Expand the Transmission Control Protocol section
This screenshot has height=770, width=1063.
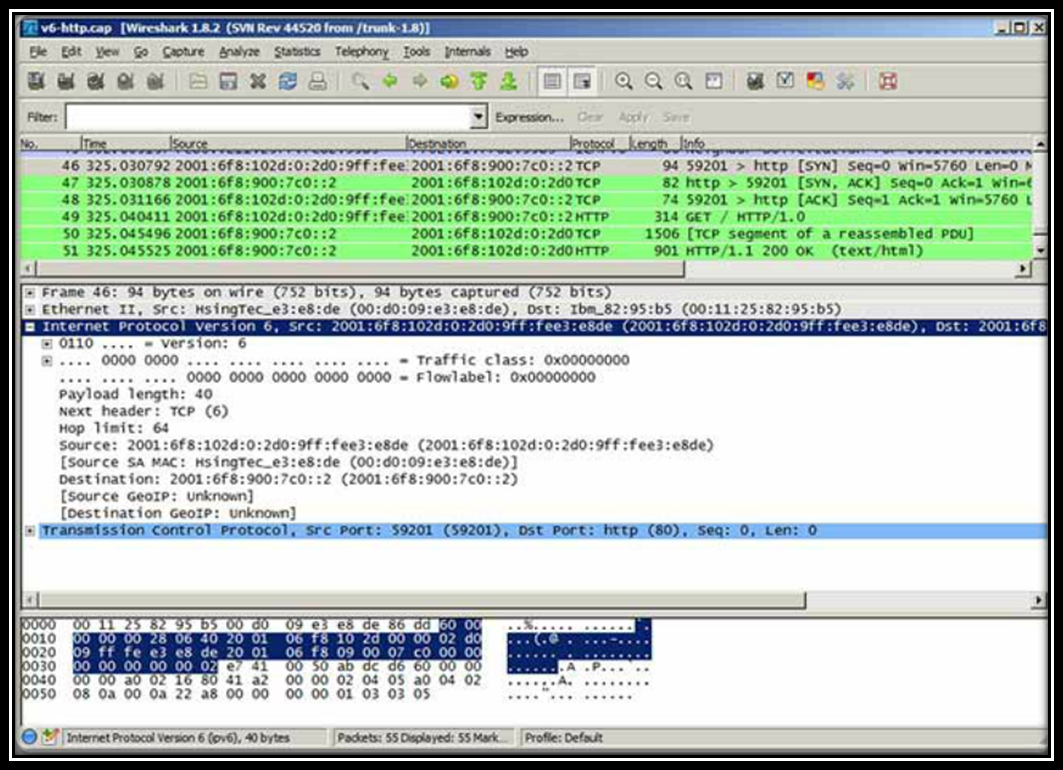click(31, 531)
